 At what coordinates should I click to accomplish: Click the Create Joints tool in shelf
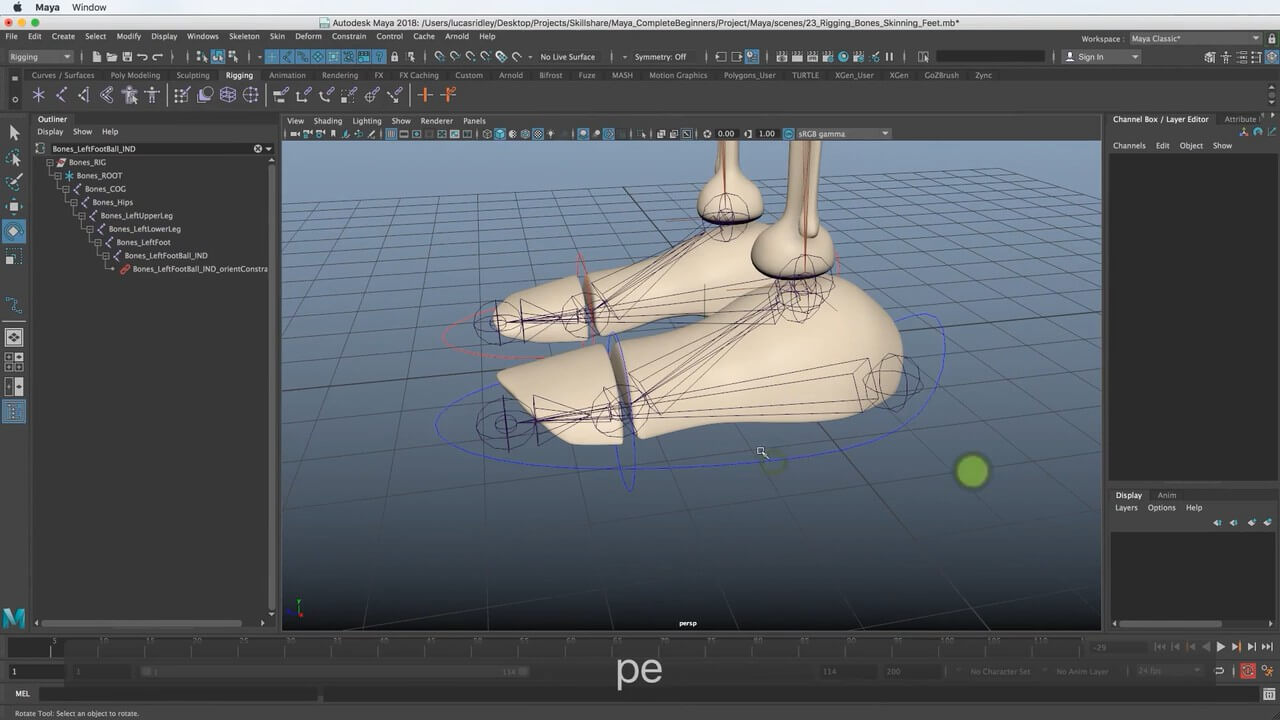click(61, 95)
